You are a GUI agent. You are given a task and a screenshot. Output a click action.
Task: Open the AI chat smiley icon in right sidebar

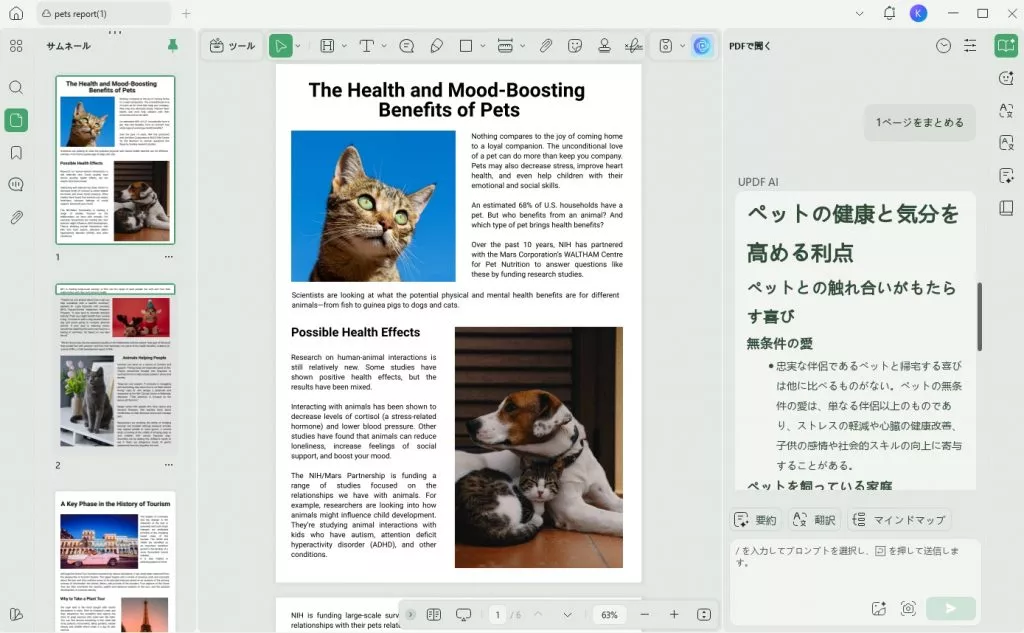[1006, 78]
